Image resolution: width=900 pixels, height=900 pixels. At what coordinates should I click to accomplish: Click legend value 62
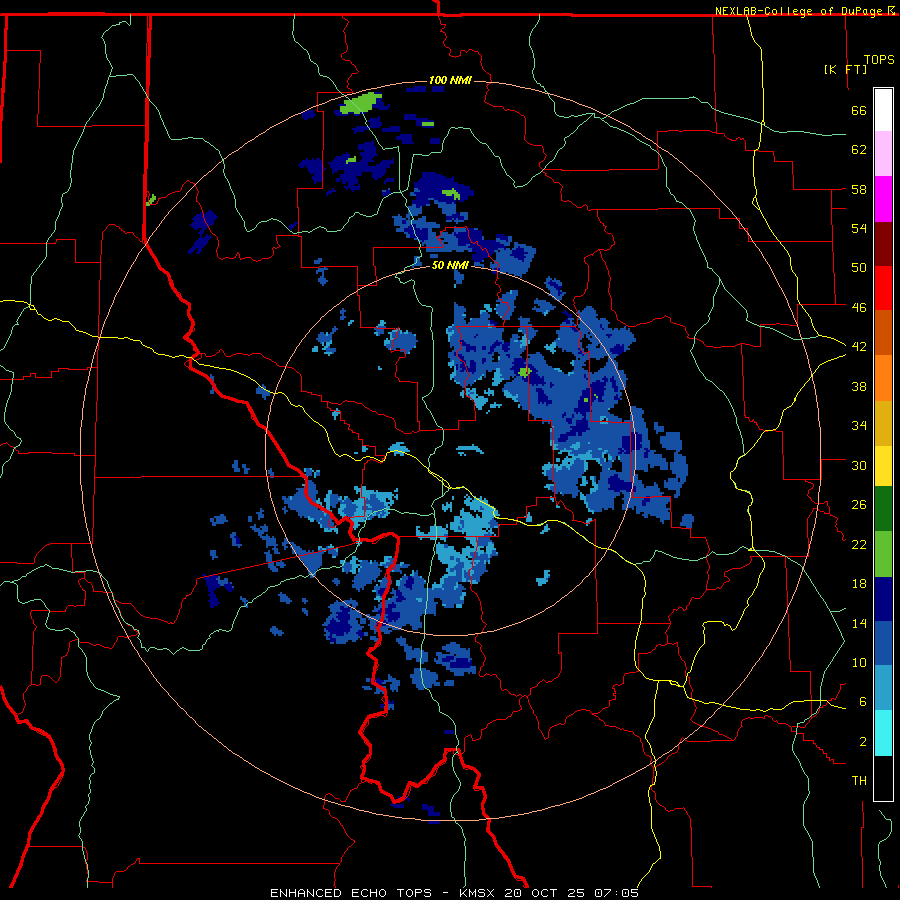(x=859, y=150)
